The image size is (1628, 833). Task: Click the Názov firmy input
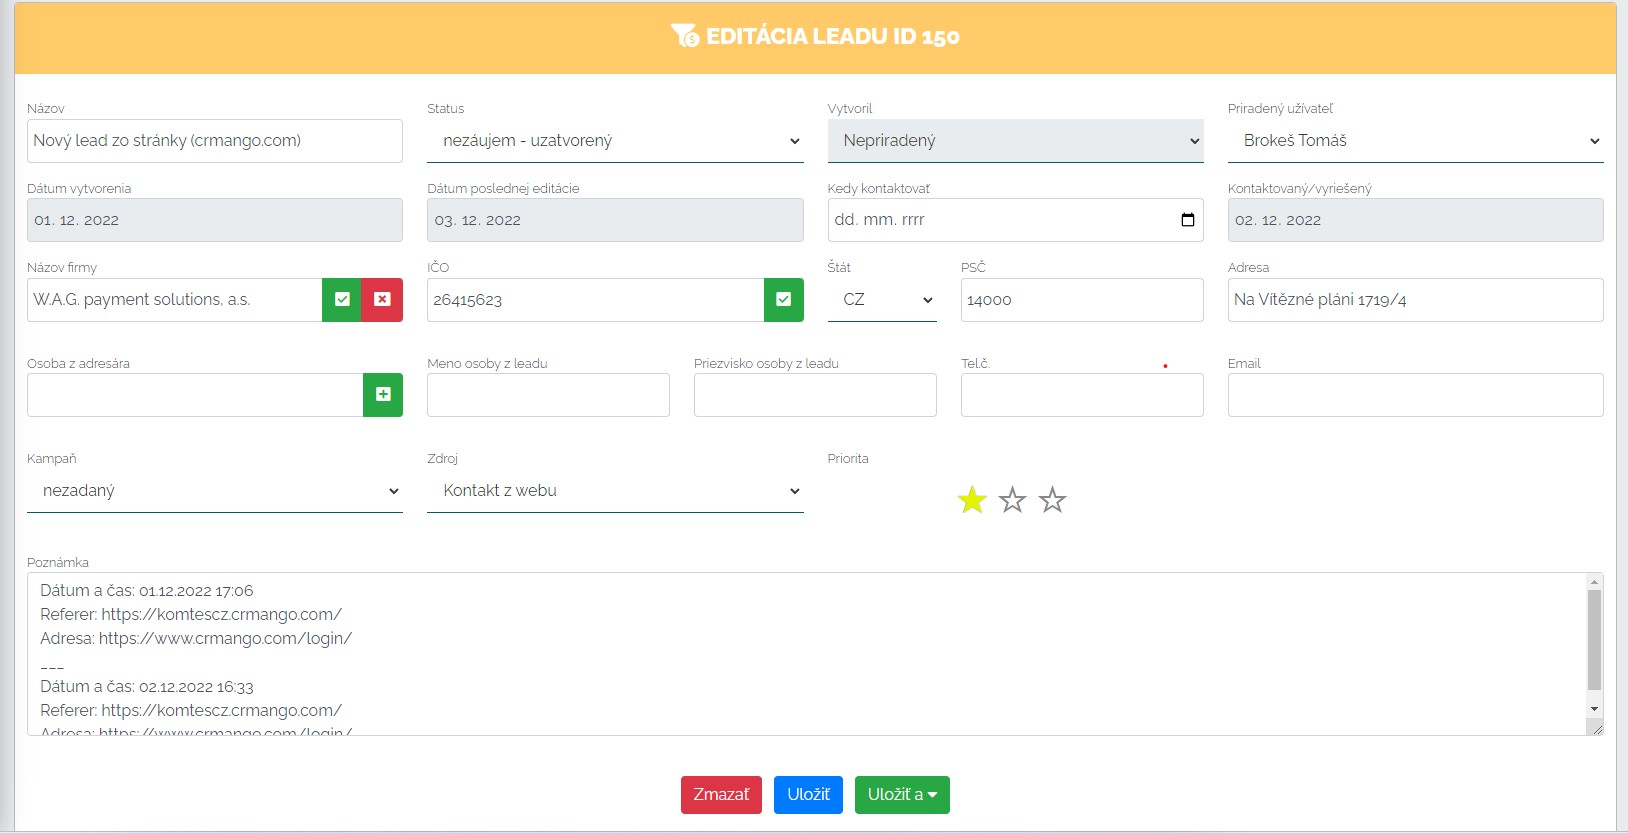point(174,300)
